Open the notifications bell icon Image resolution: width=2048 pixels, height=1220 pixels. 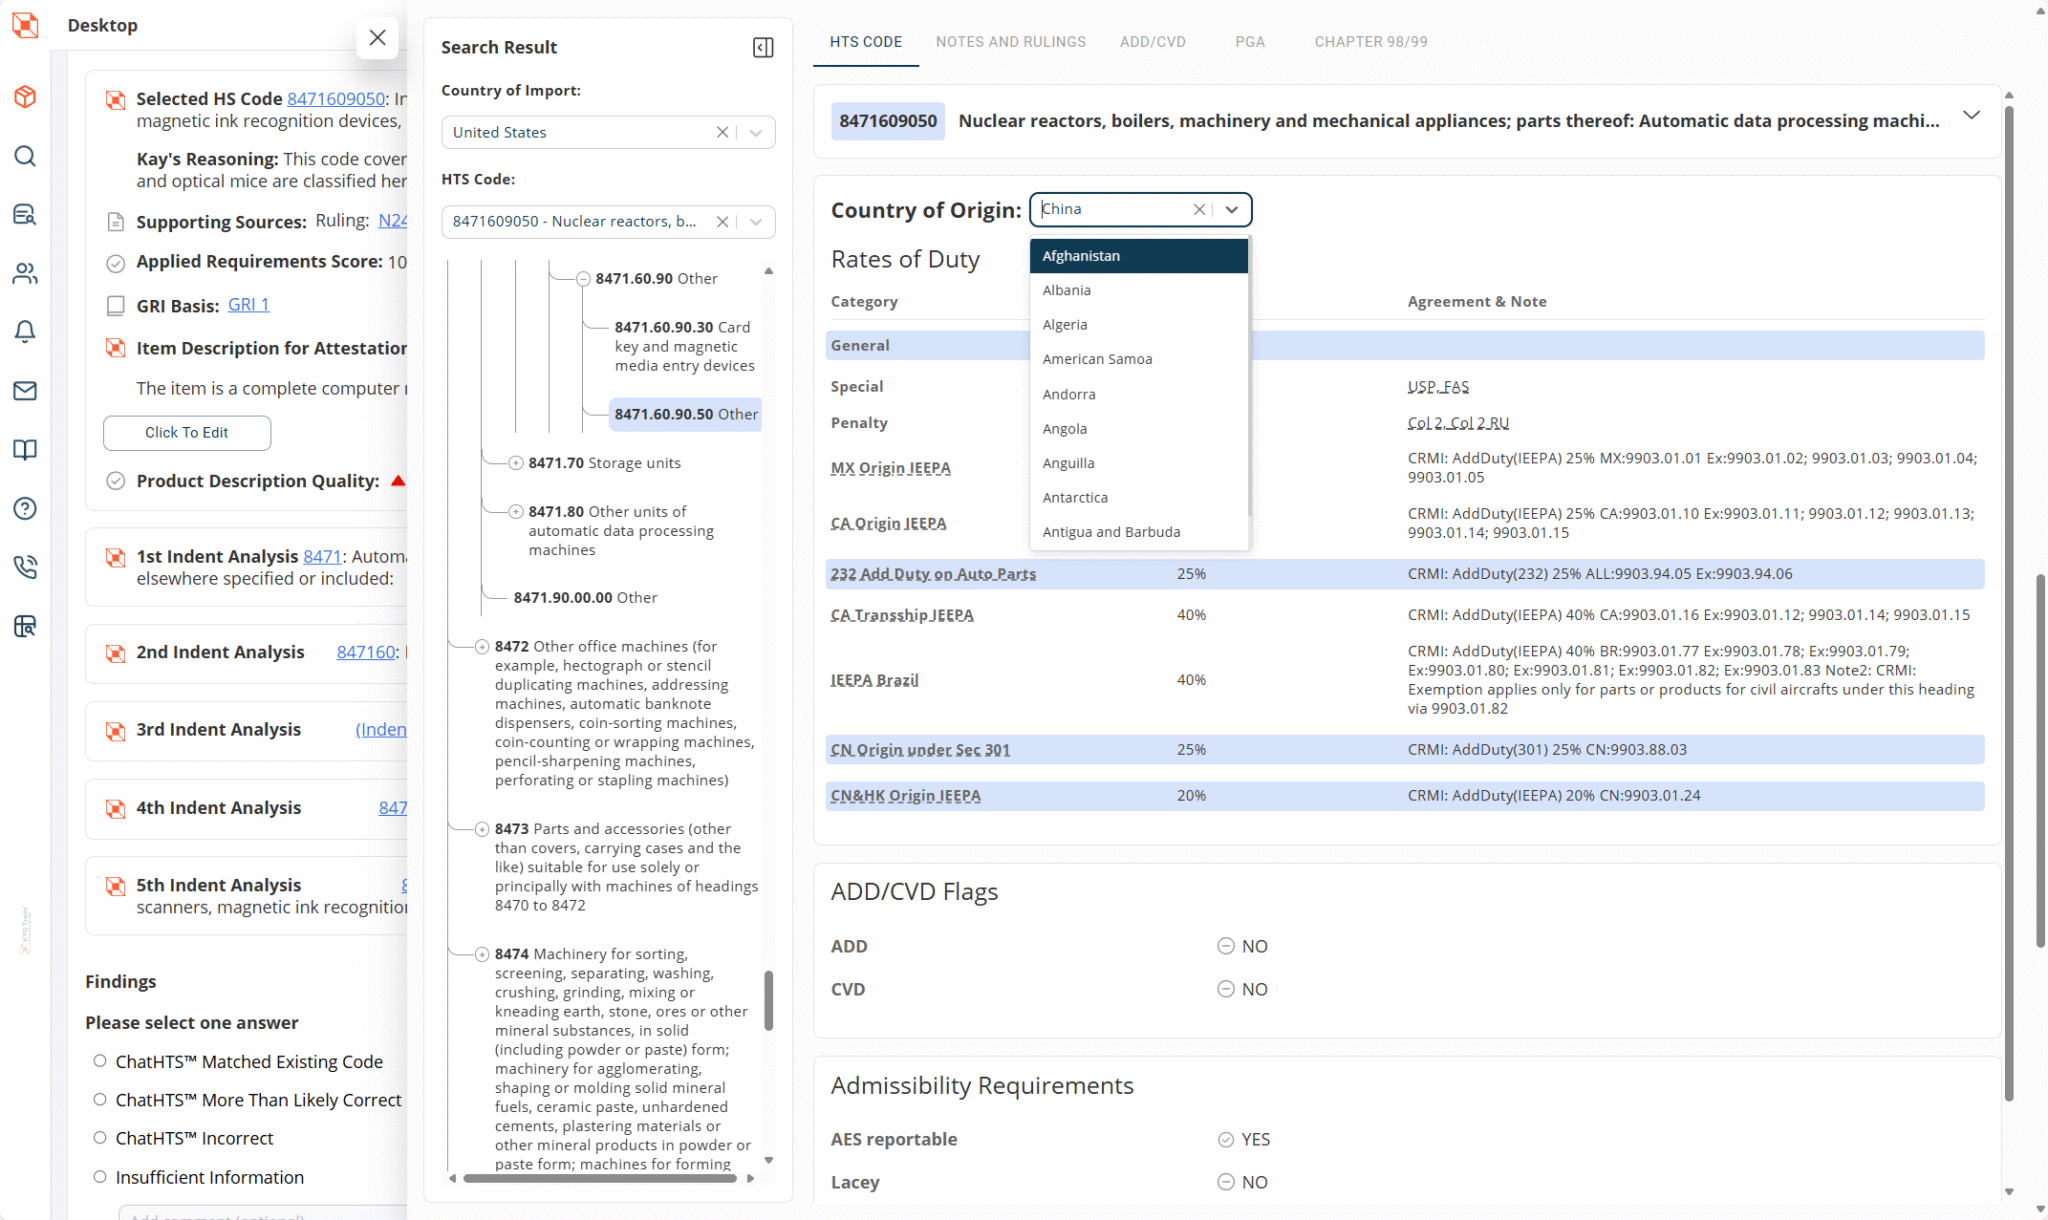tap(25, 332)
